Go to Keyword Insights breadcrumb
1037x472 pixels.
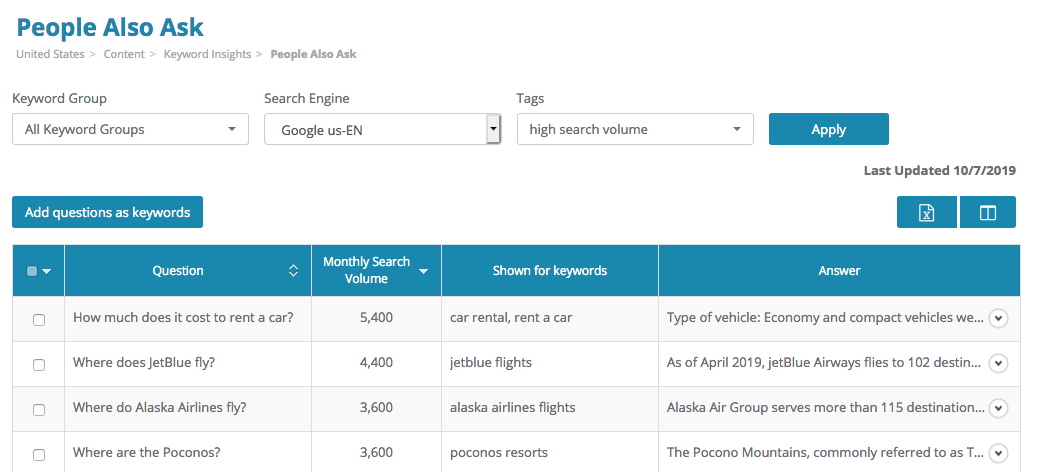[x=207, y=54]
